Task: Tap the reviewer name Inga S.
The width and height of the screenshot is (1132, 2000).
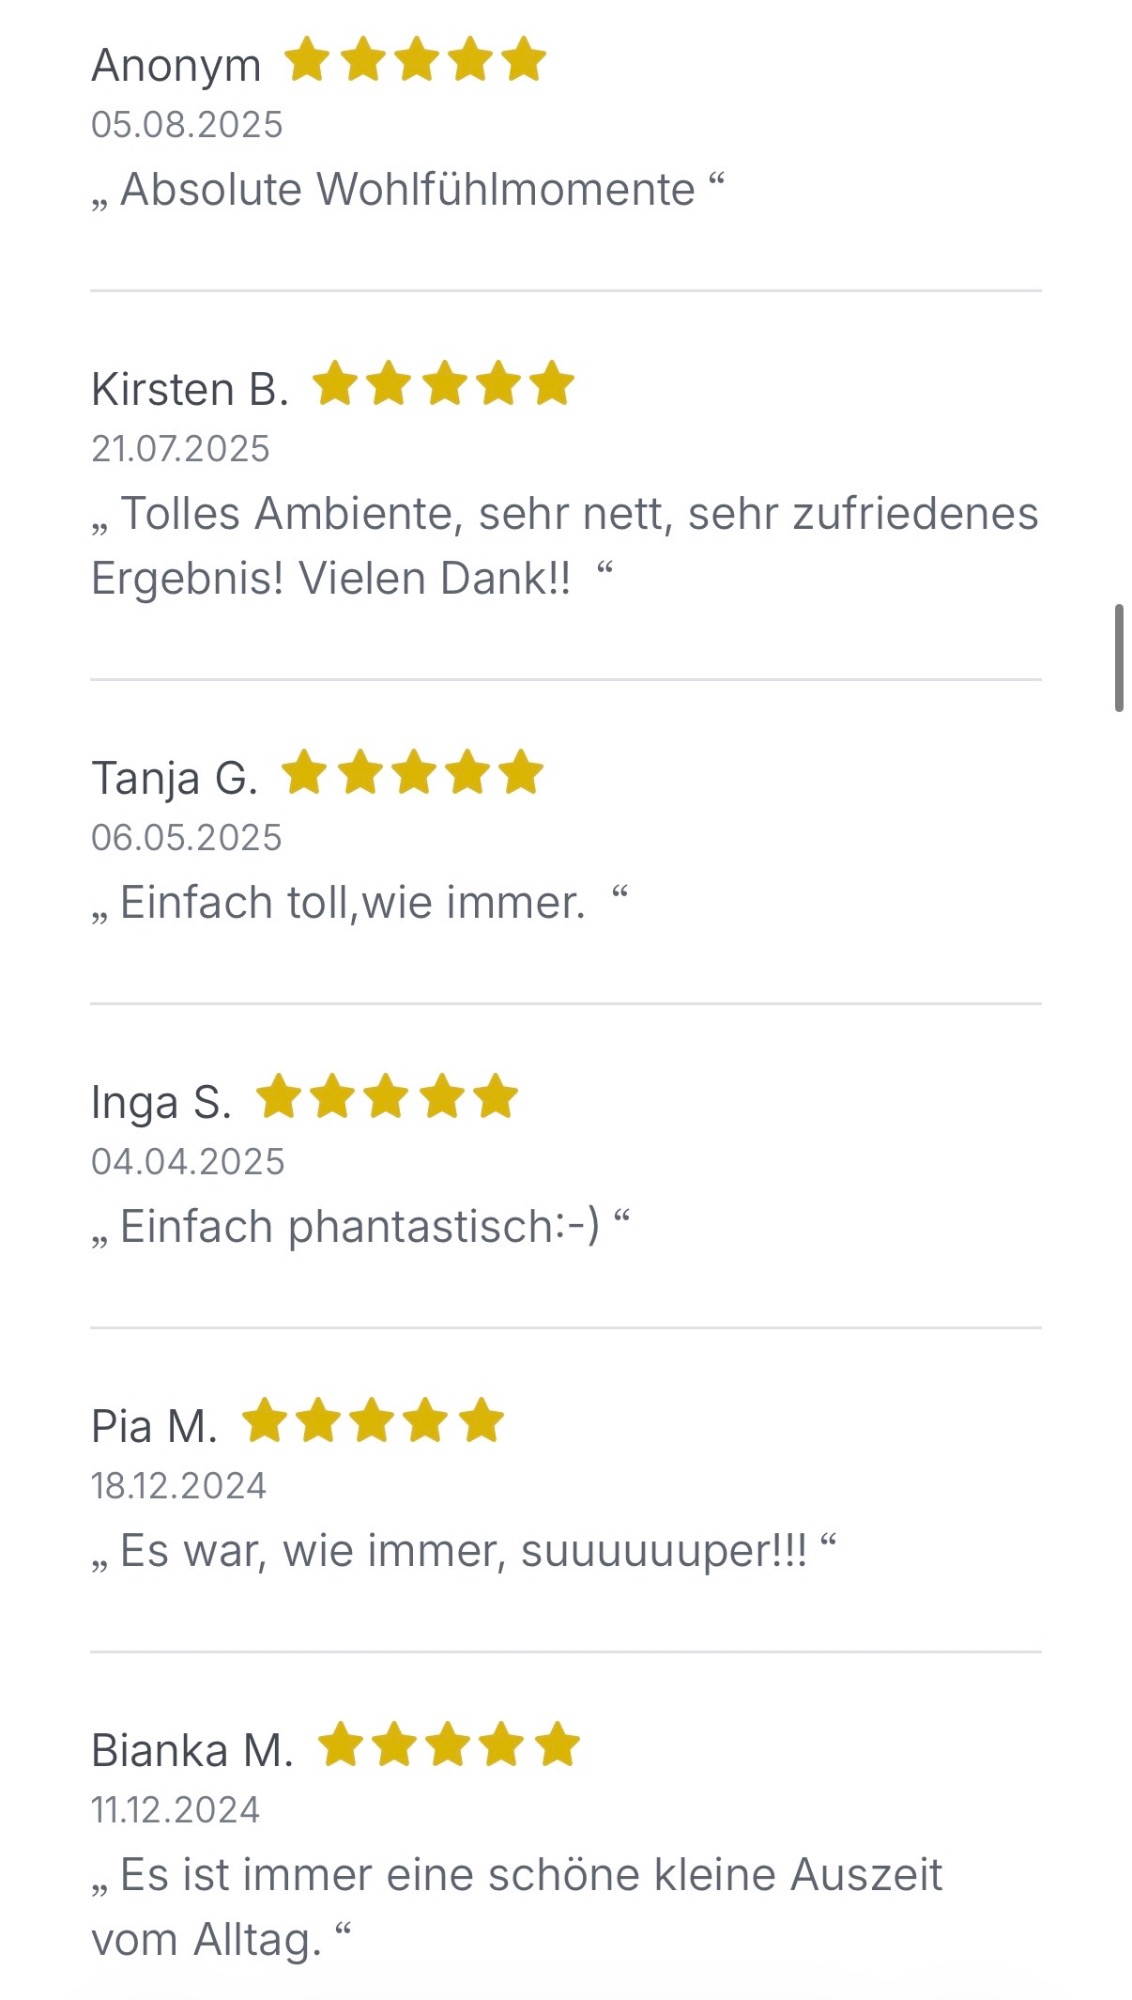Action: point(161,1102)
